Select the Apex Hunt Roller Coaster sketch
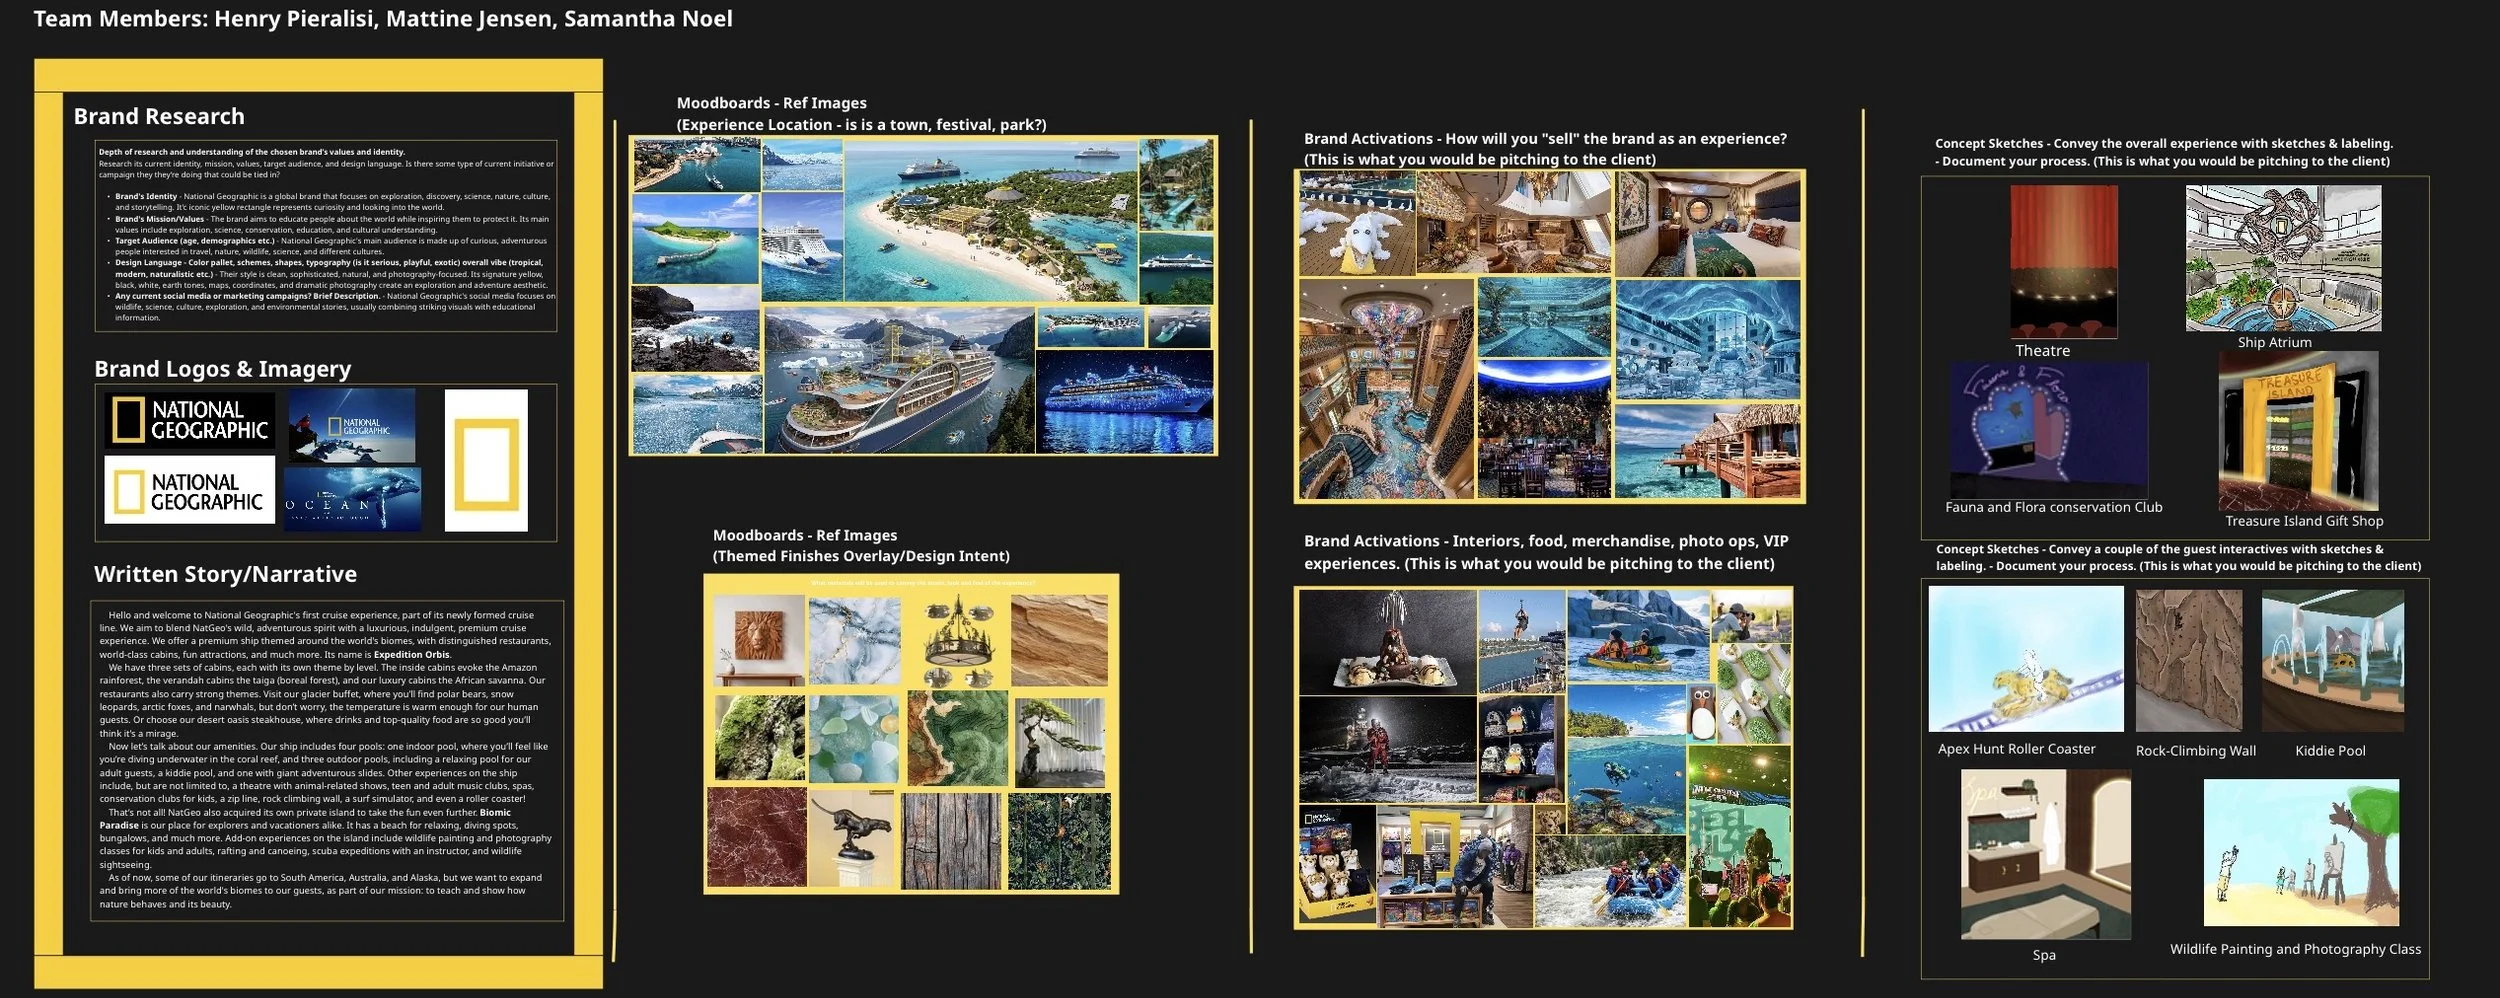The image size is (2500, 998). tap(2026, 659)
